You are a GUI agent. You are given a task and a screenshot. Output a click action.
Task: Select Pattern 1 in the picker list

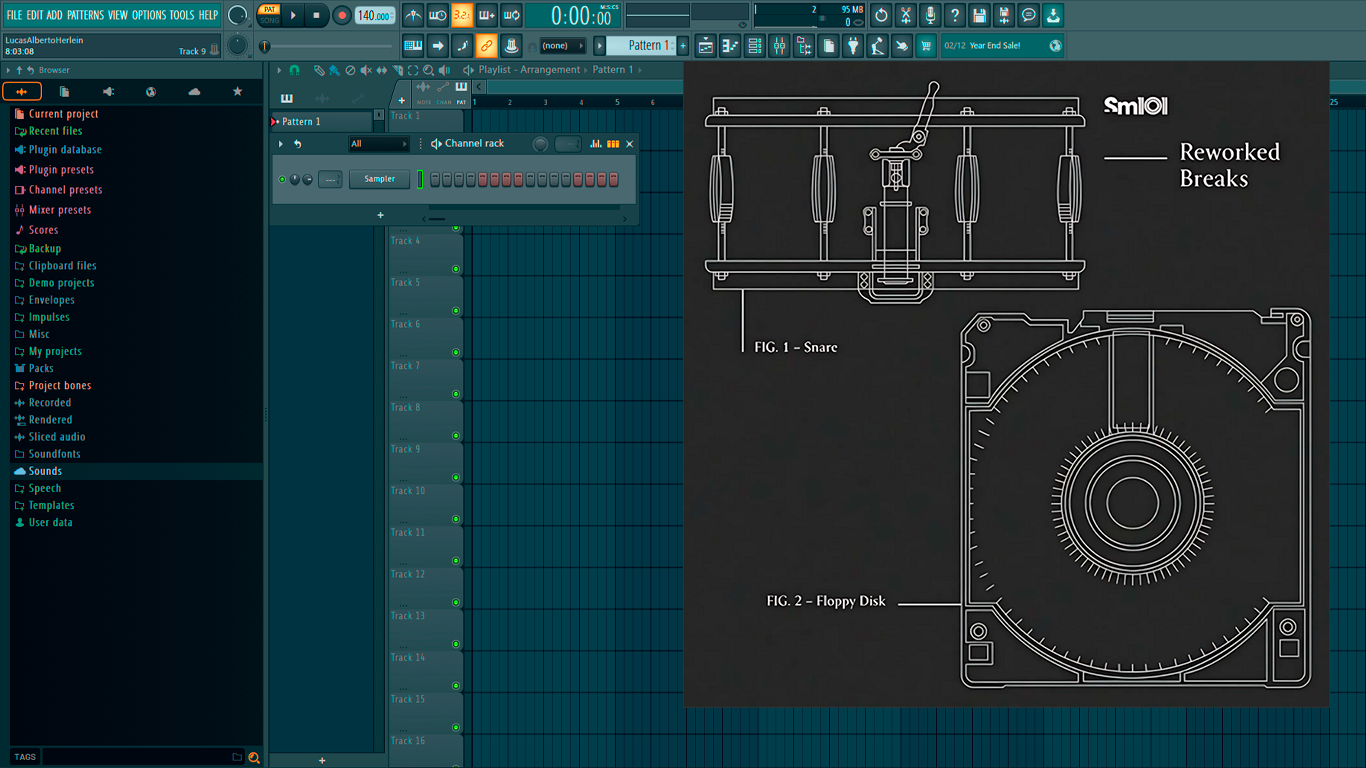pos(321,121)
